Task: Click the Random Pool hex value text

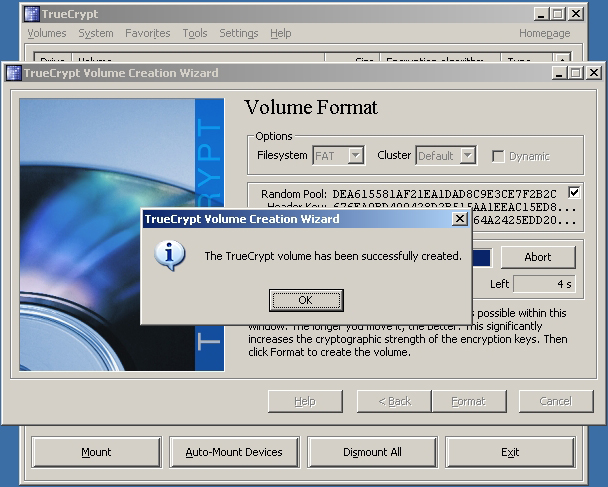Action: tap(444, 194)
